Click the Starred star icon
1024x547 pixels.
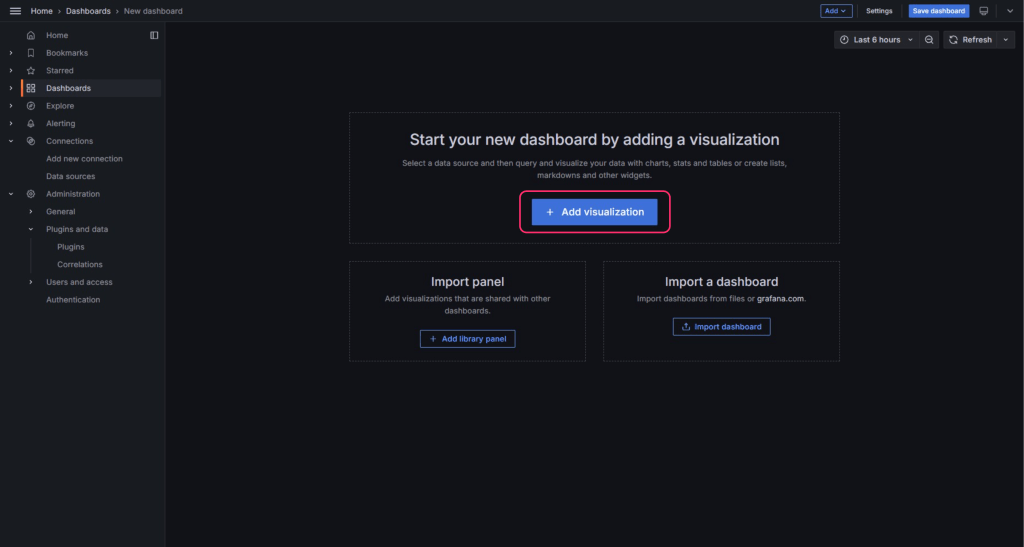[x=31, y=71]
